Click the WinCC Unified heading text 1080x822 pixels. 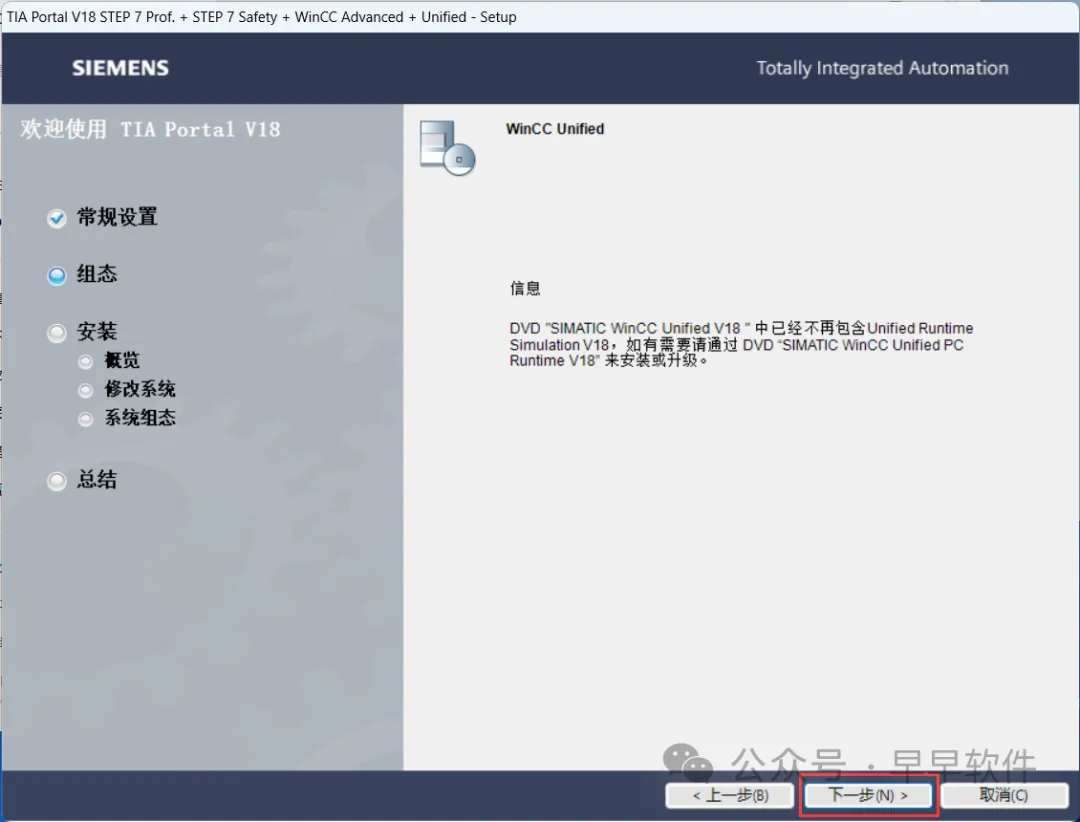pos(555,129)
